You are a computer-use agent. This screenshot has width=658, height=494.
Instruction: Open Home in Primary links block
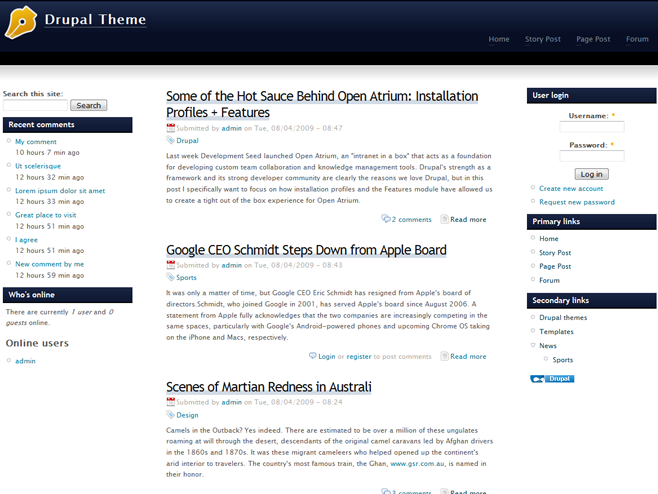[548, 238]
